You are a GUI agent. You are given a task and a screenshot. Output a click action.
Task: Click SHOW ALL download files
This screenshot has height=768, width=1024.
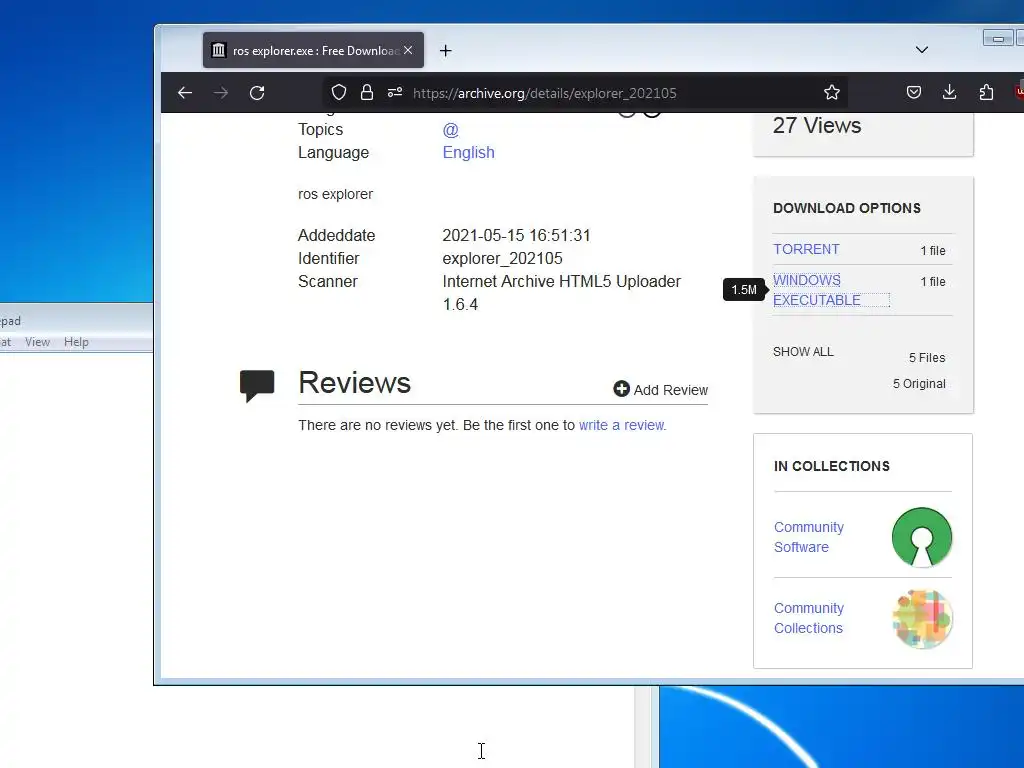[803, 351]
